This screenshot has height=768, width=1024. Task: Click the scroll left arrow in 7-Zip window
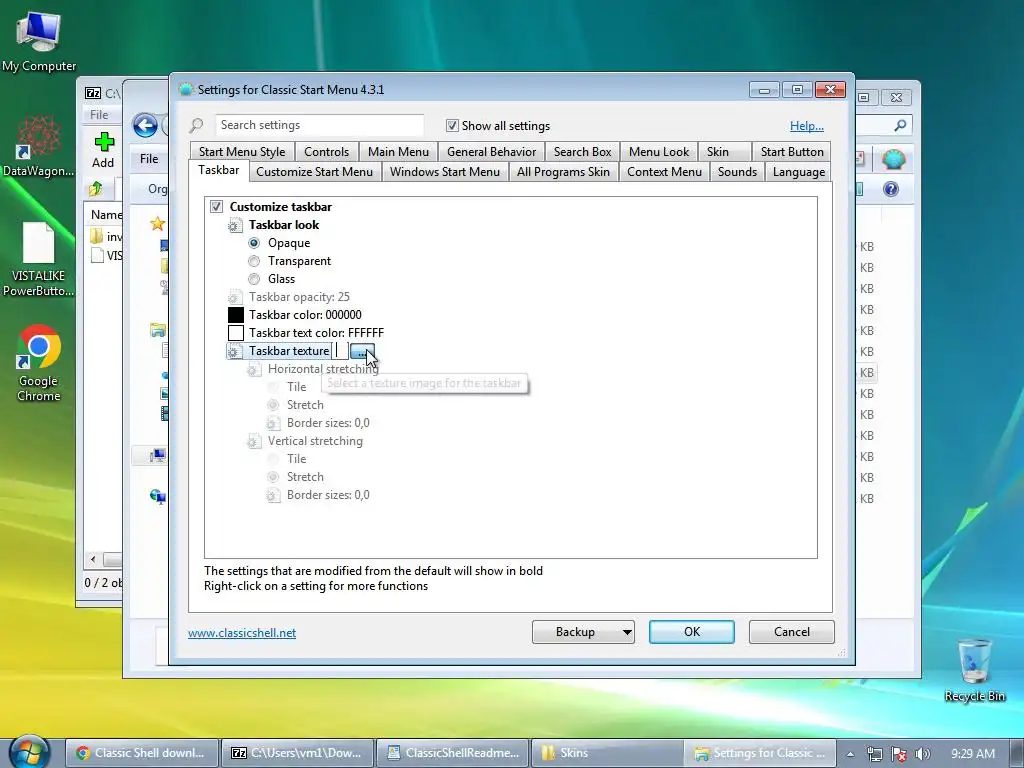coord(93,560)
